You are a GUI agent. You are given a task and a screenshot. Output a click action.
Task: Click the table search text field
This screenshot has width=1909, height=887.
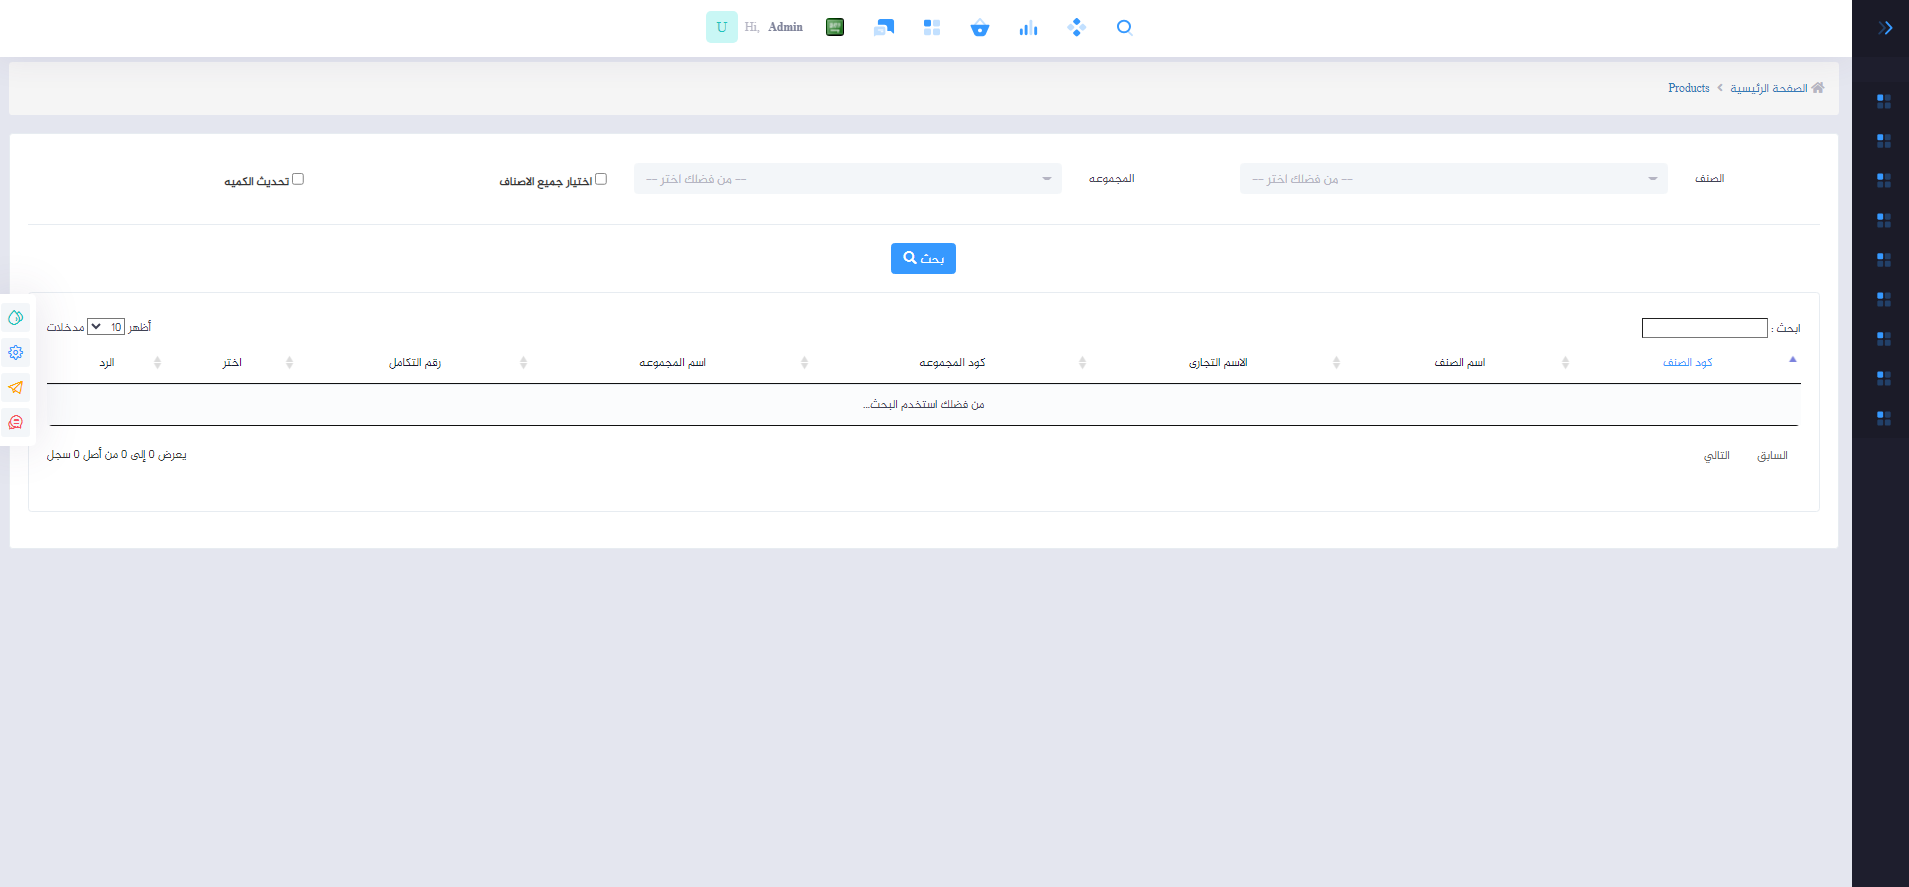click(1704, 328)
